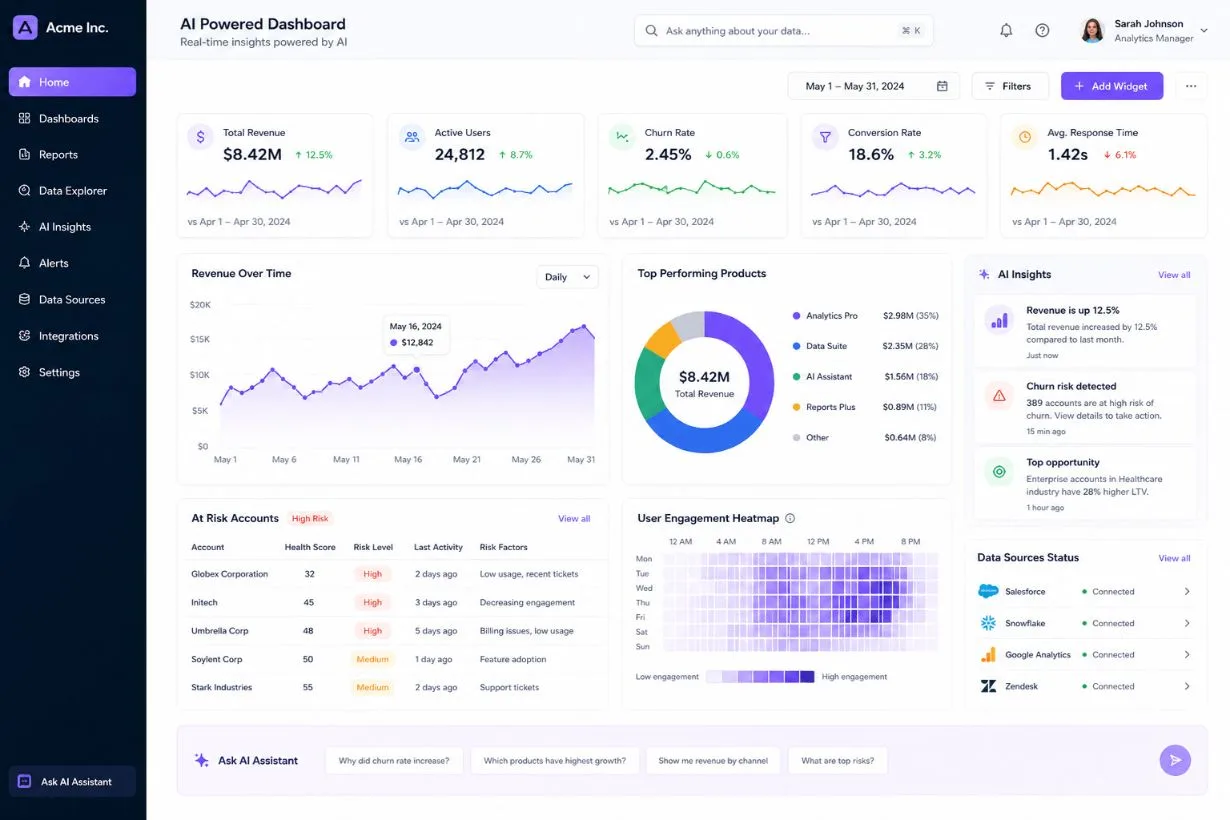The image size is (1230, 820).
Task: Open Reports in the sidebar
Action: tap(72, 154)
